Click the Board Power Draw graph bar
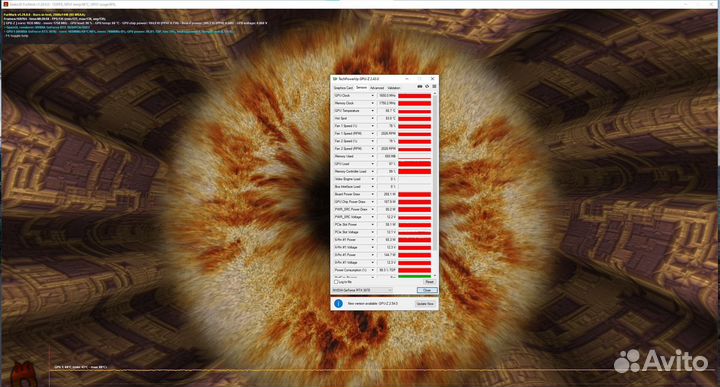Screen dimensions: 720x387 coord(414,194)
